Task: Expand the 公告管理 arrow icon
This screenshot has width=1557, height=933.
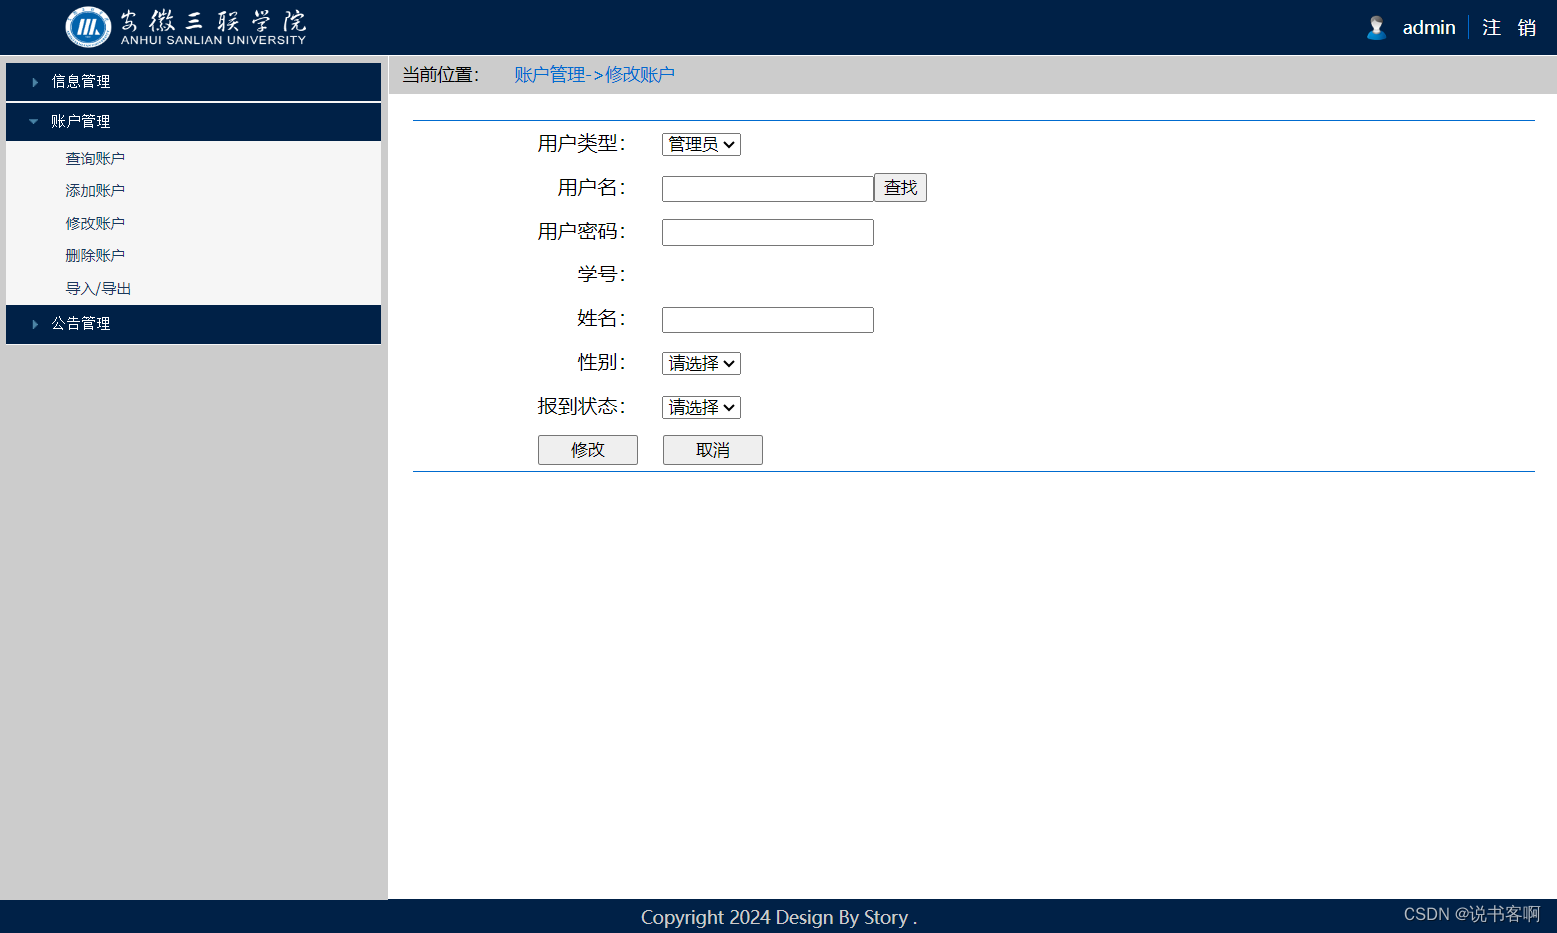Action: click(x=35, y=324)
